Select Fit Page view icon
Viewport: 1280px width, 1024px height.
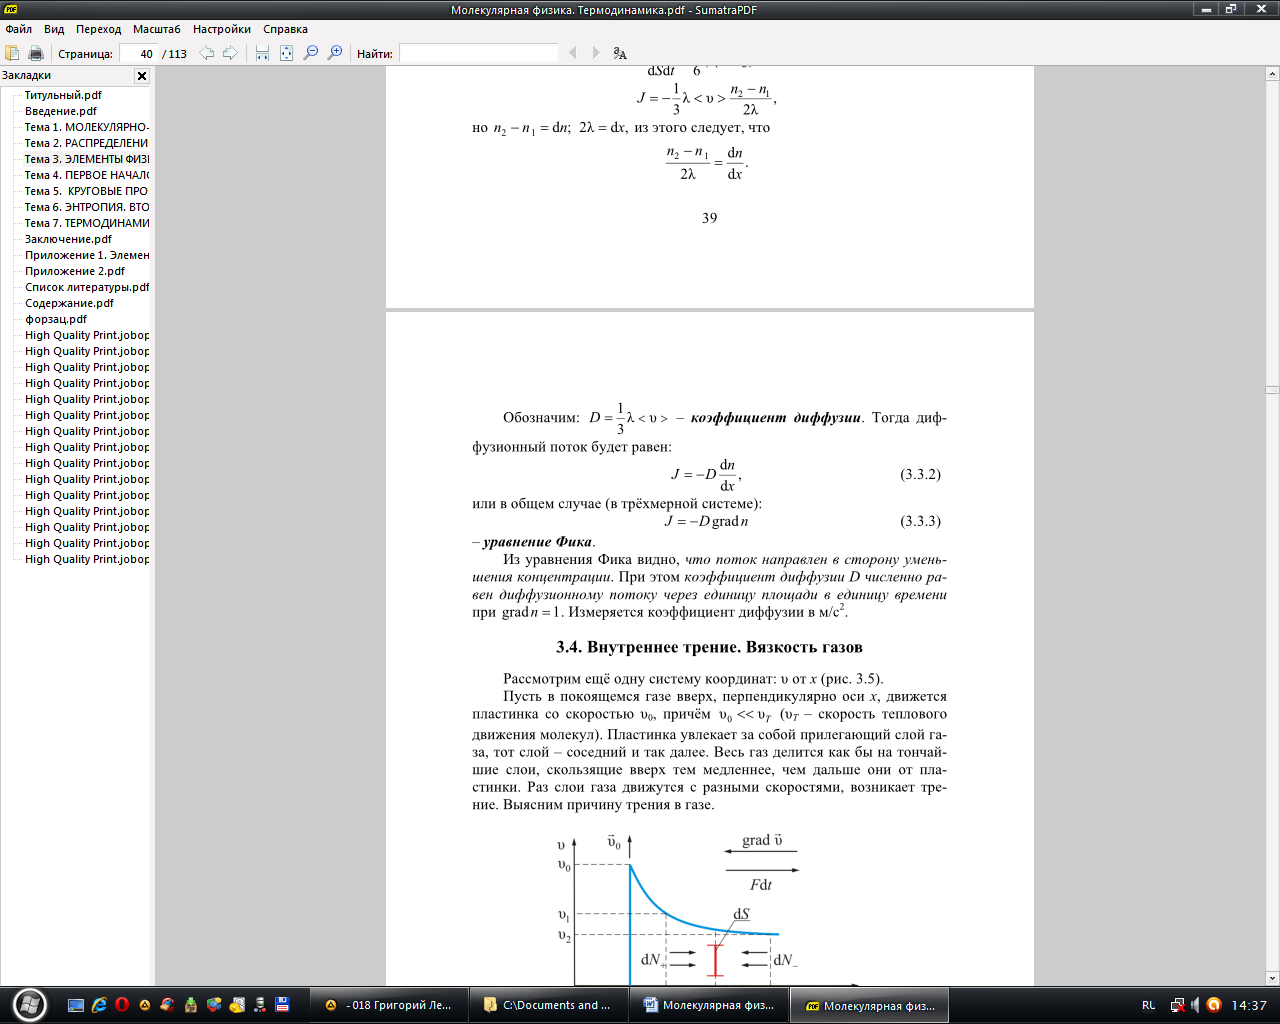pos(286,53)
